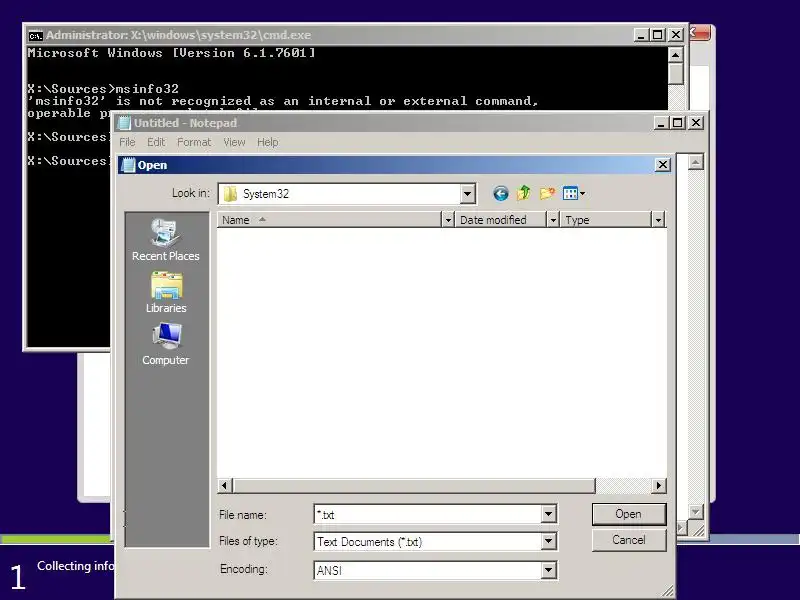Open Notepad's View menu
Viewport: 800px width, 600px height.
[x=234, y=142]
